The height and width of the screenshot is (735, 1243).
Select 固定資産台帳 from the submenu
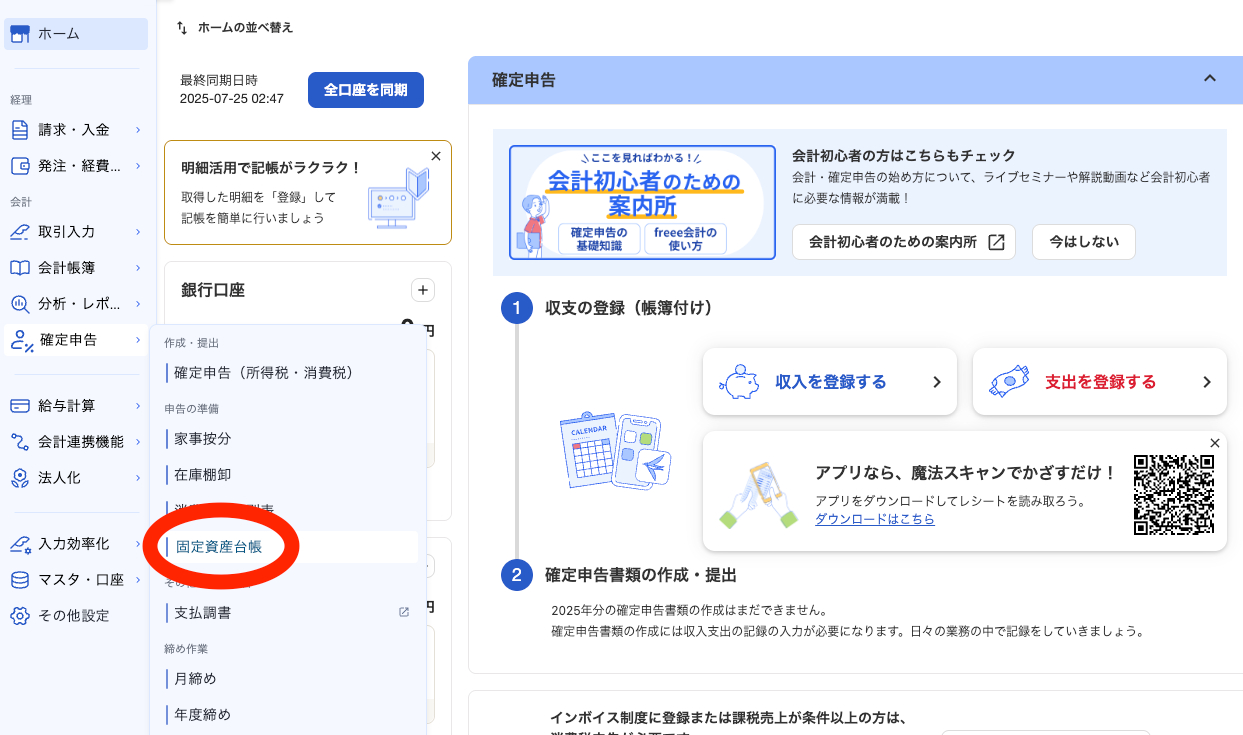click(x=222, y=547)
